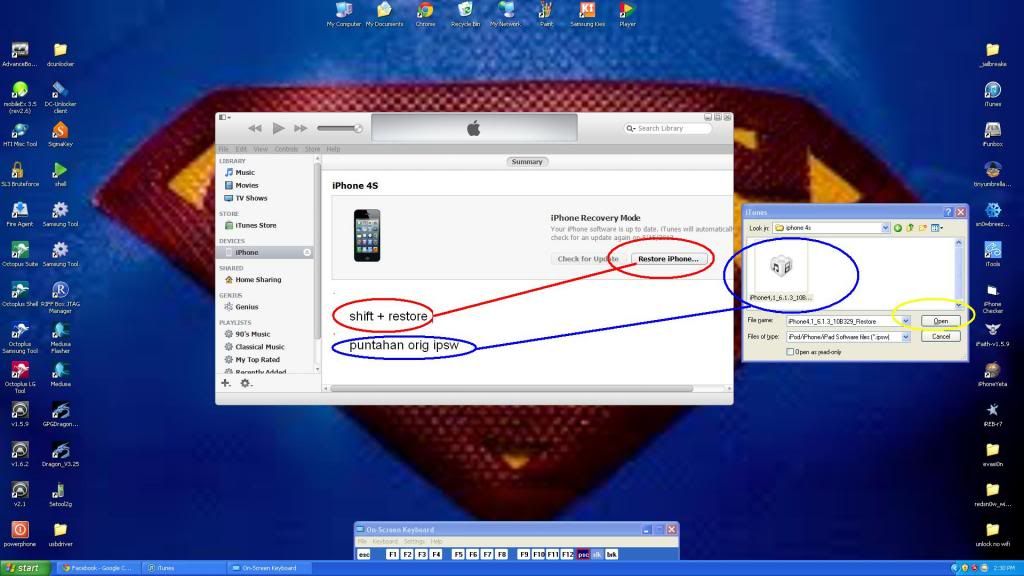
Task: Open the HTI Misc Tool desktop icon
Action: [20, 135]
